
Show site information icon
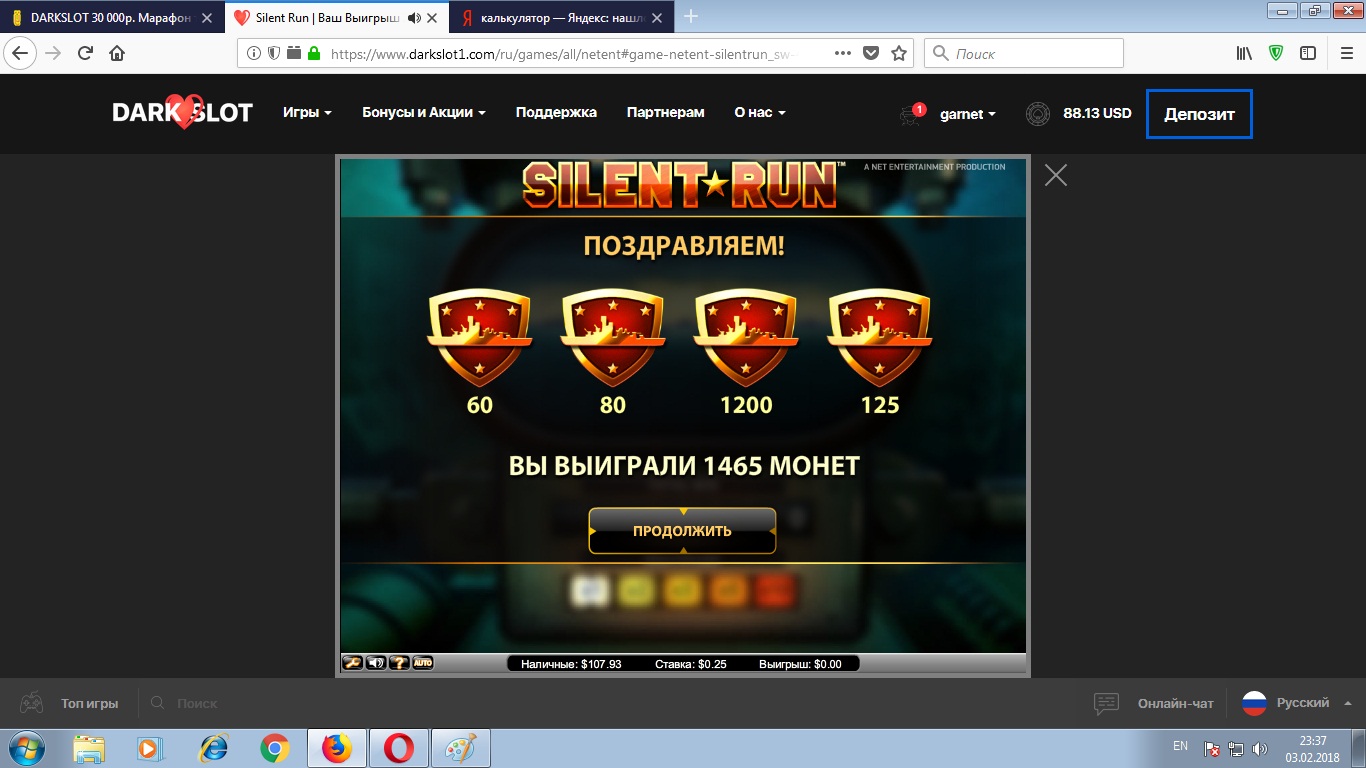(x=254, y=54)
